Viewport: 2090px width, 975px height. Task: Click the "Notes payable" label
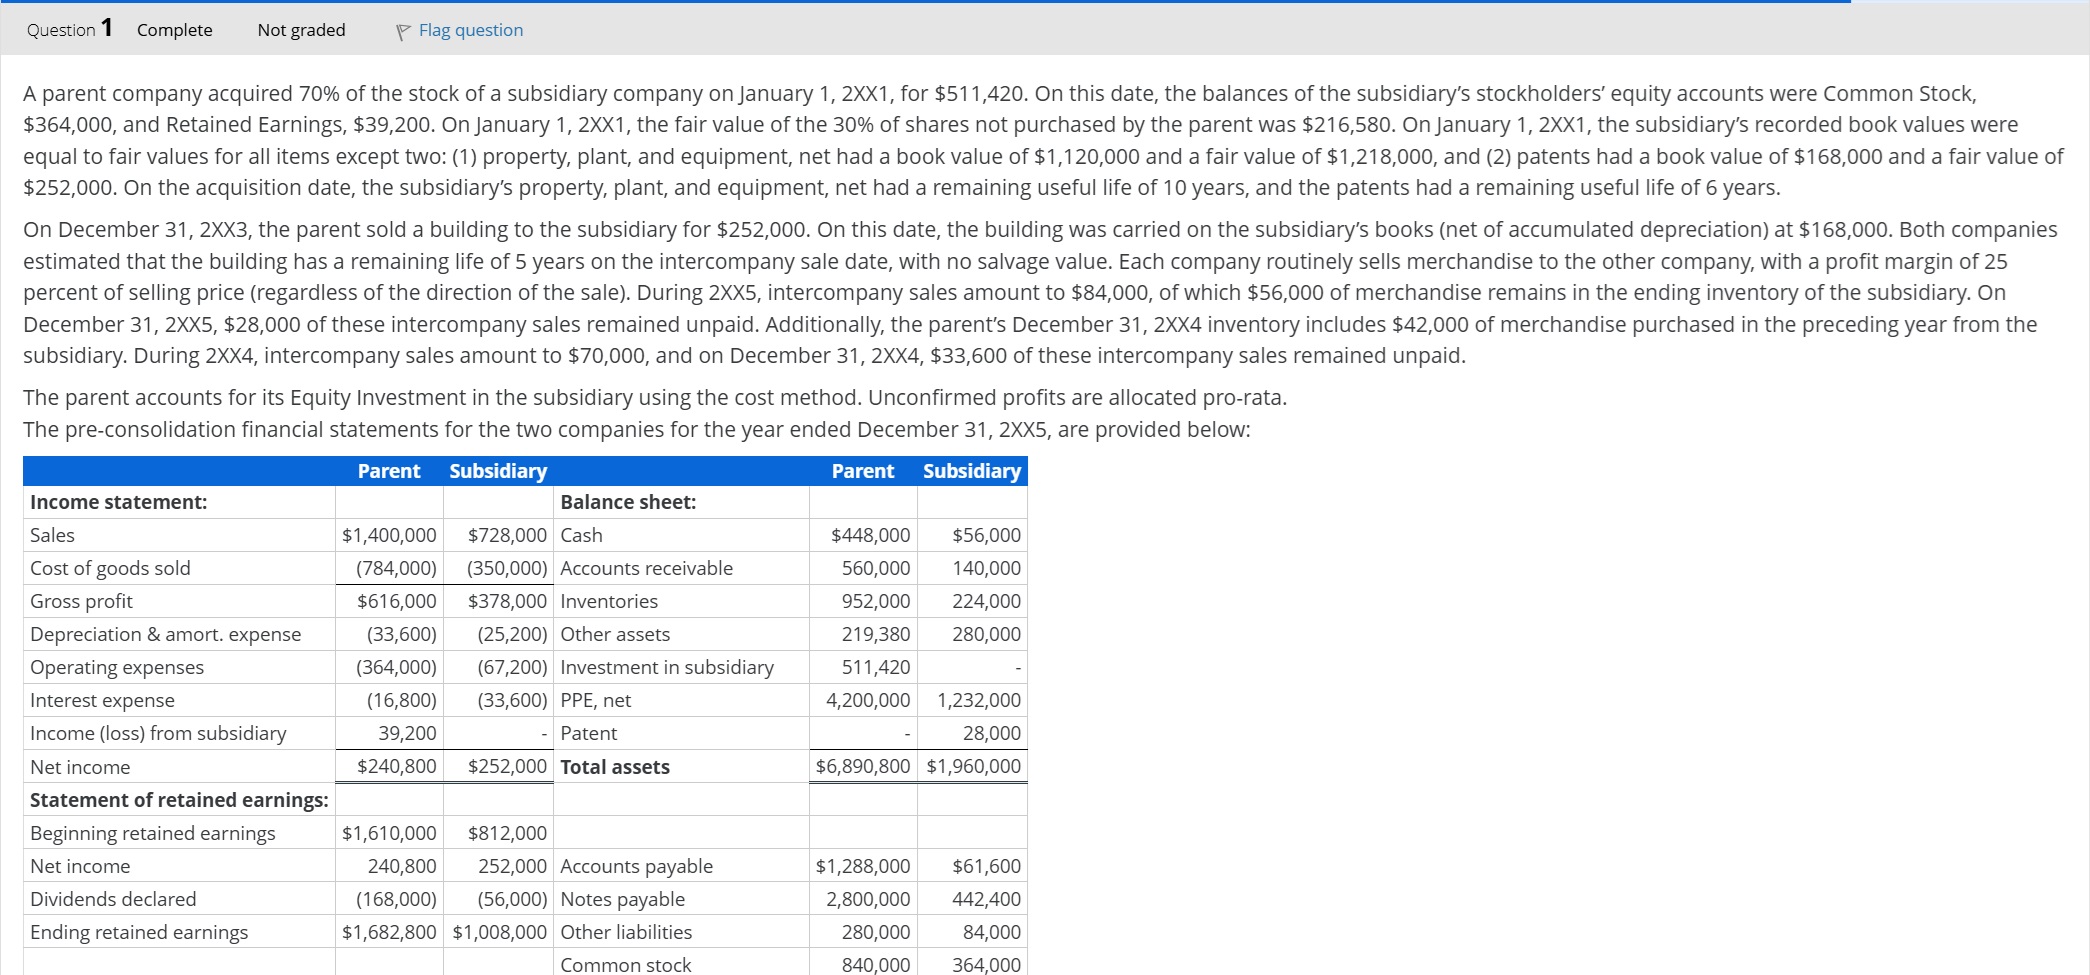623,899
